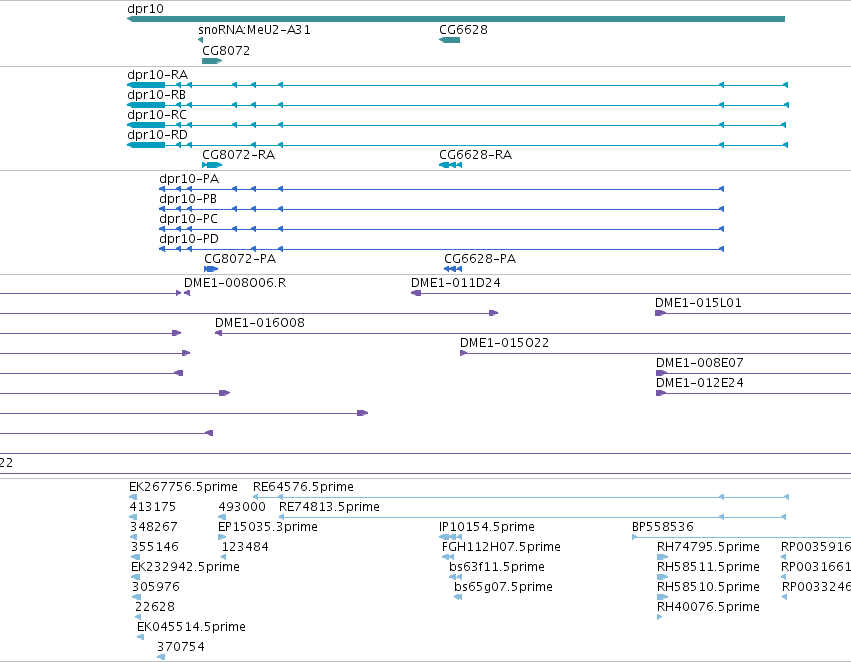Click the RH74795.5prime EST label
This screenshot has height=662, width=851.
click(x=708, y=547)
